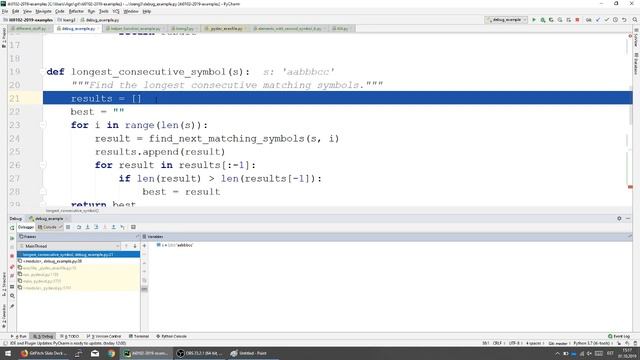Open Event Log
This screenshot has height=360, width=640.
tap(619, 336)
